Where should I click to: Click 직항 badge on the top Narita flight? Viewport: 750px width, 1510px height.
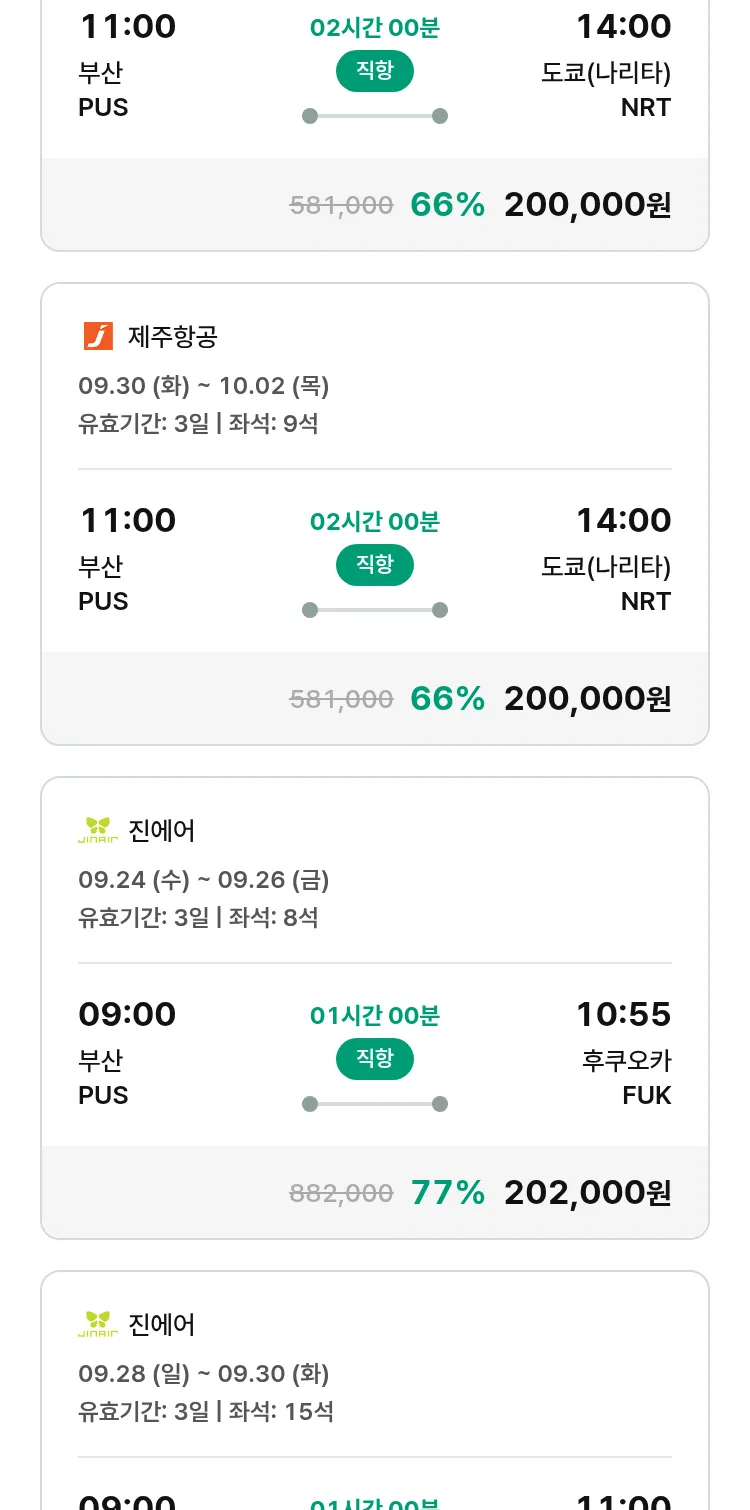[374, 71]
